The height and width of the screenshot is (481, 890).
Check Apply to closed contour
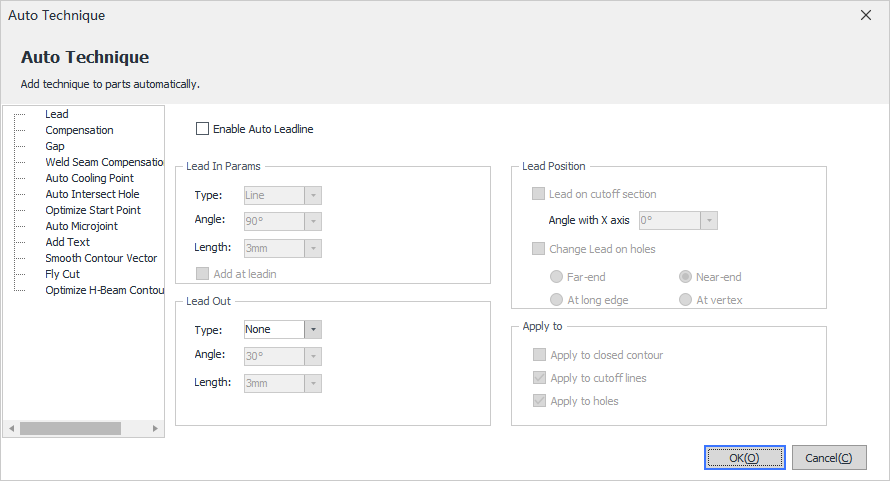(539, 355)
